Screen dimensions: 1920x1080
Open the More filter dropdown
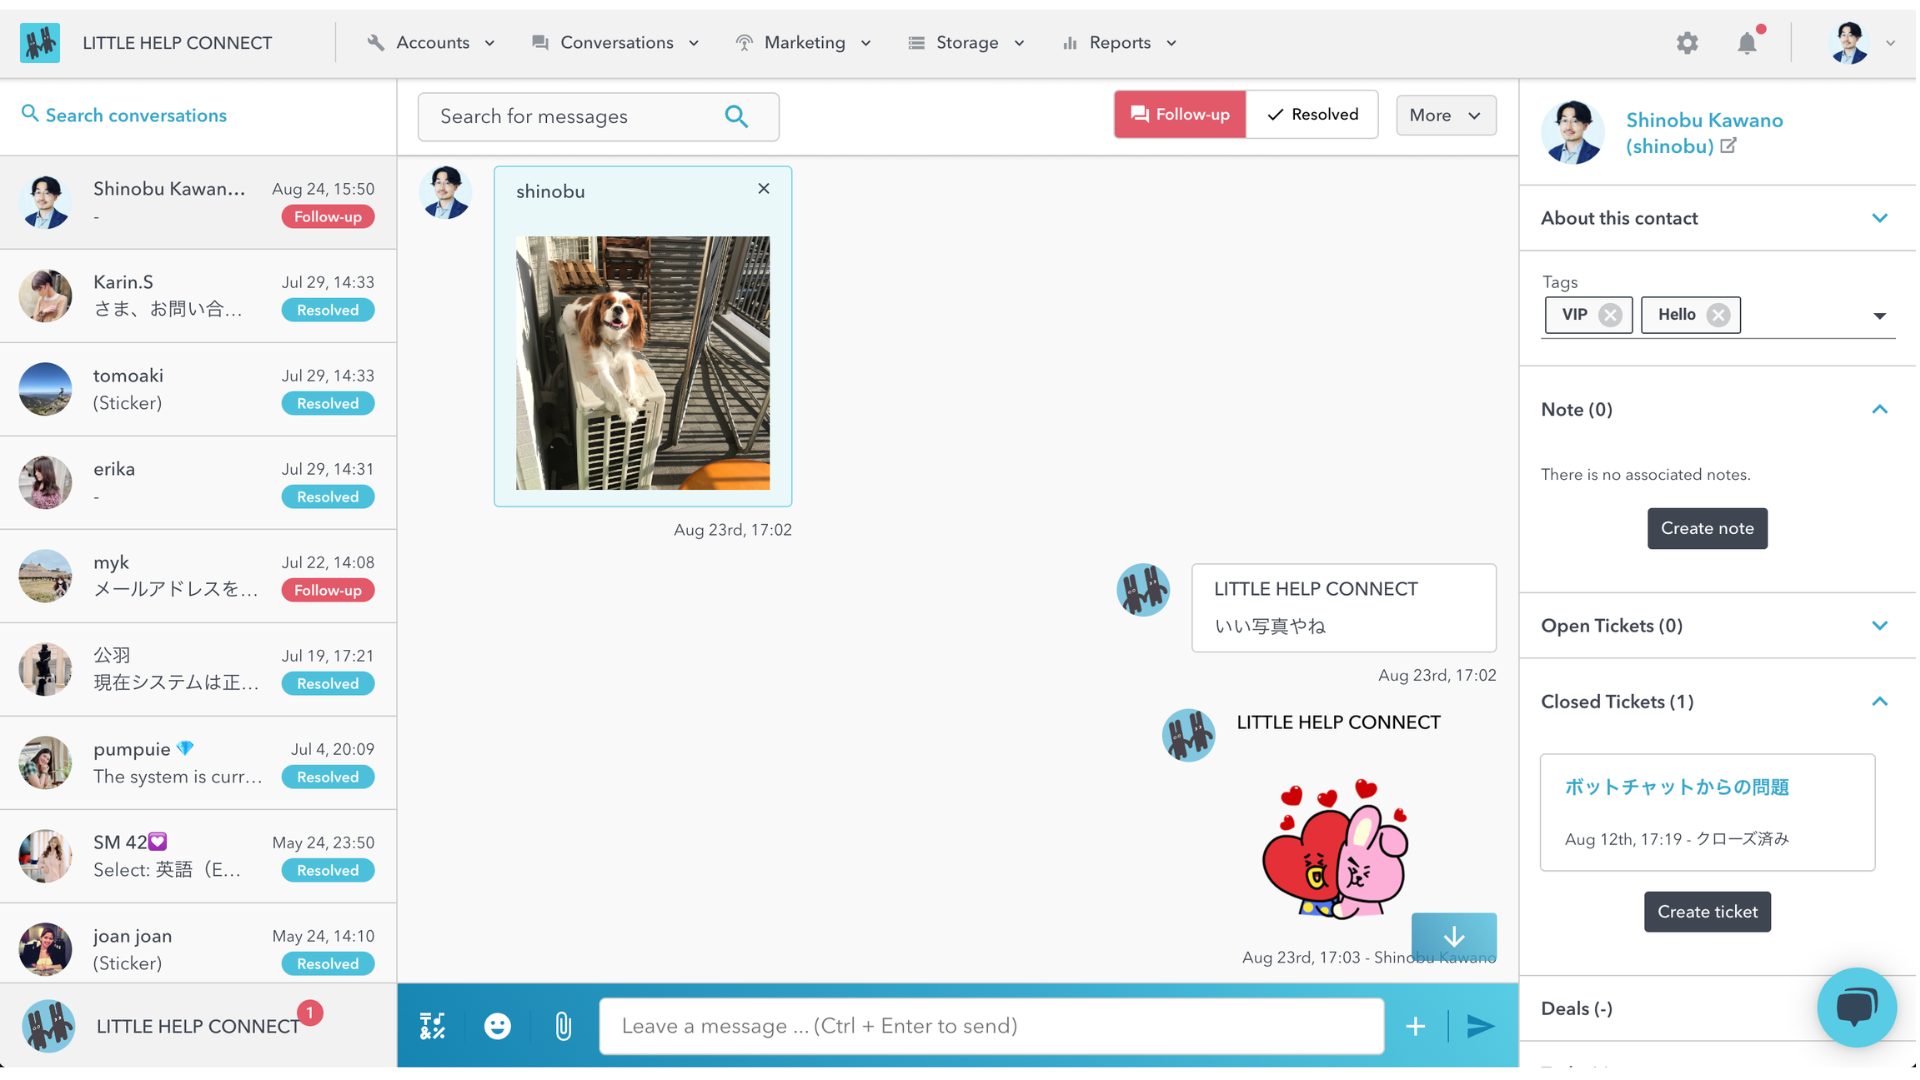(x=1445, y=115)
